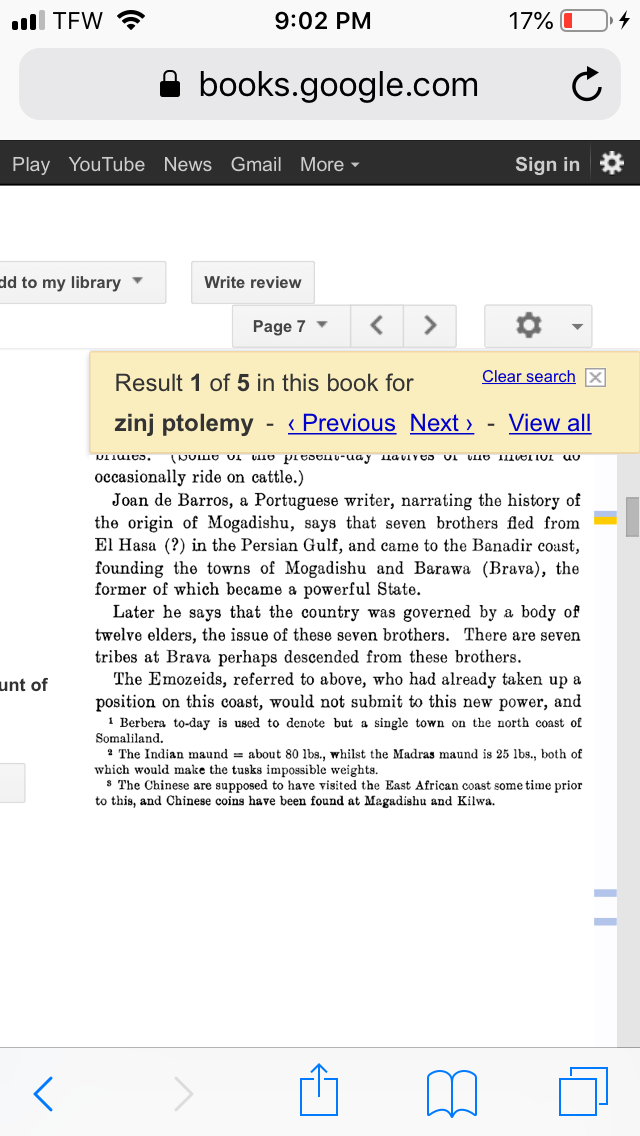
Task: Open Gmail from the Google bar
Action: [x=256, y=165]
